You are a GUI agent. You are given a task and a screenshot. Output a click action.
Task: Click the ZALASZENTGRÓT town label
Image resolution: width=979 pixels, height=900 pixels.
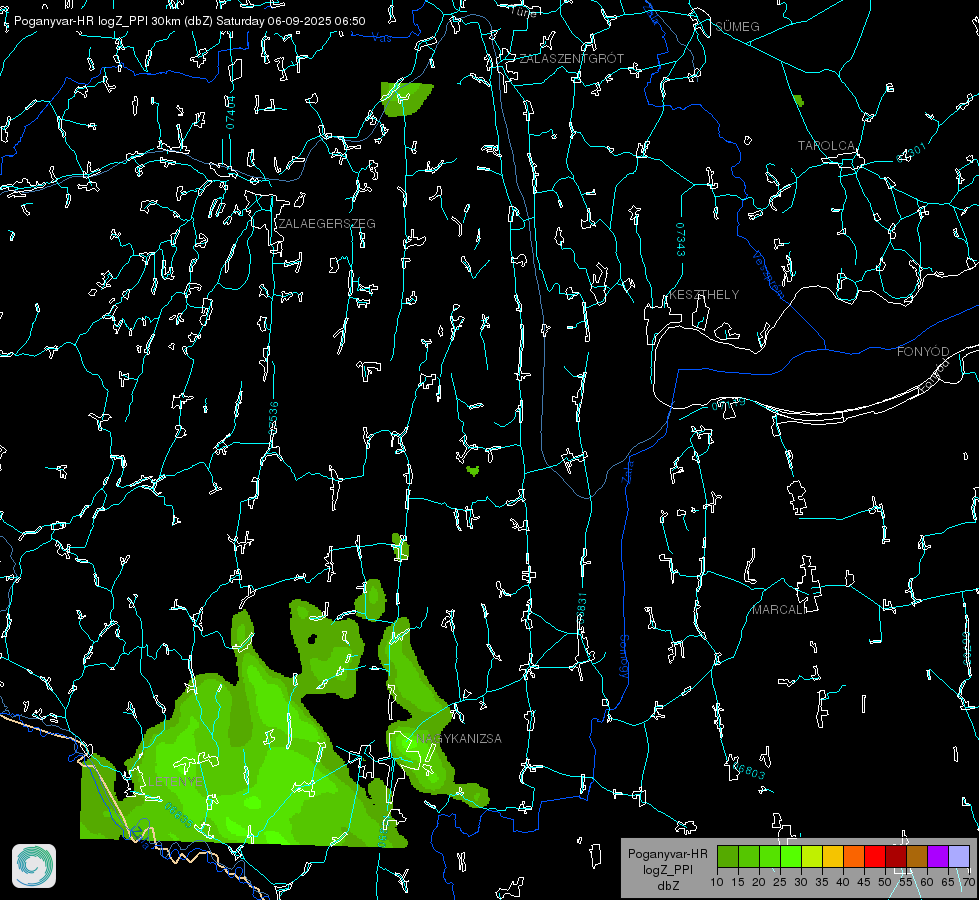coord(571,59)
